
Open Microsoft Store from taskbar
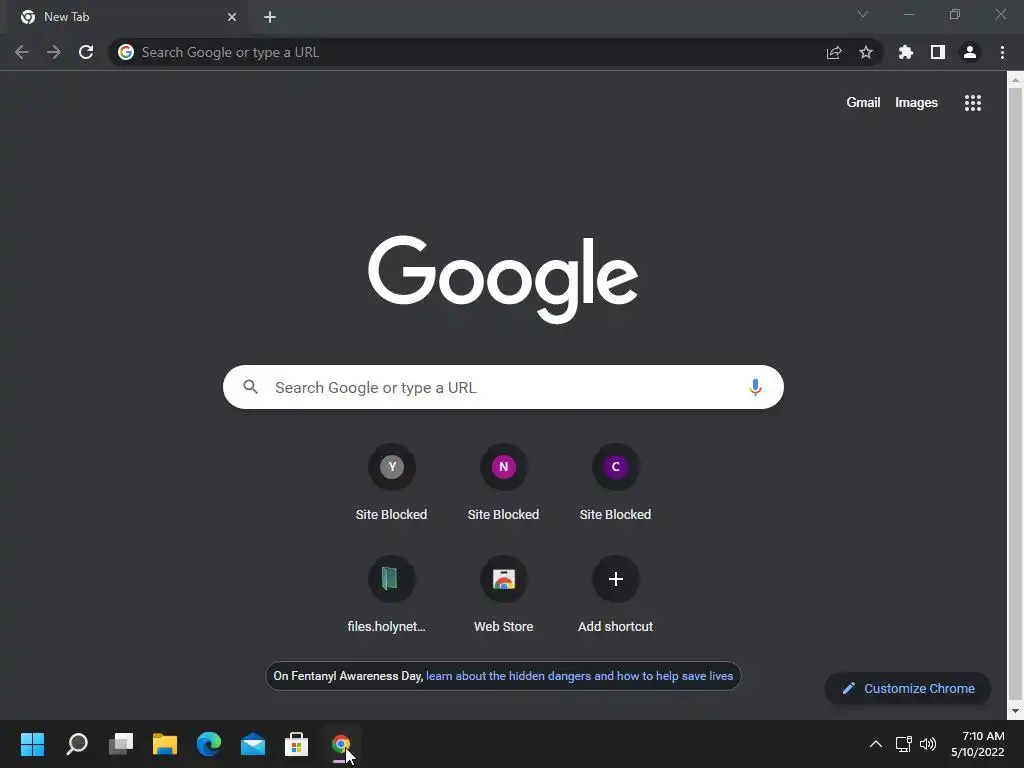pyautogui.click(x=296, y=744)
